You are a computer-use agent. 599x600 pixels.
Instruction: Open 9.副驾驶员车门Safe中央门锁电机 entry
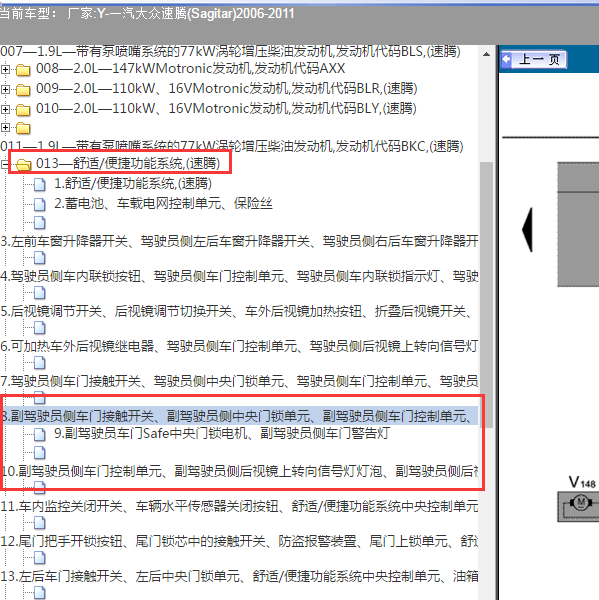tap(222, 434)
